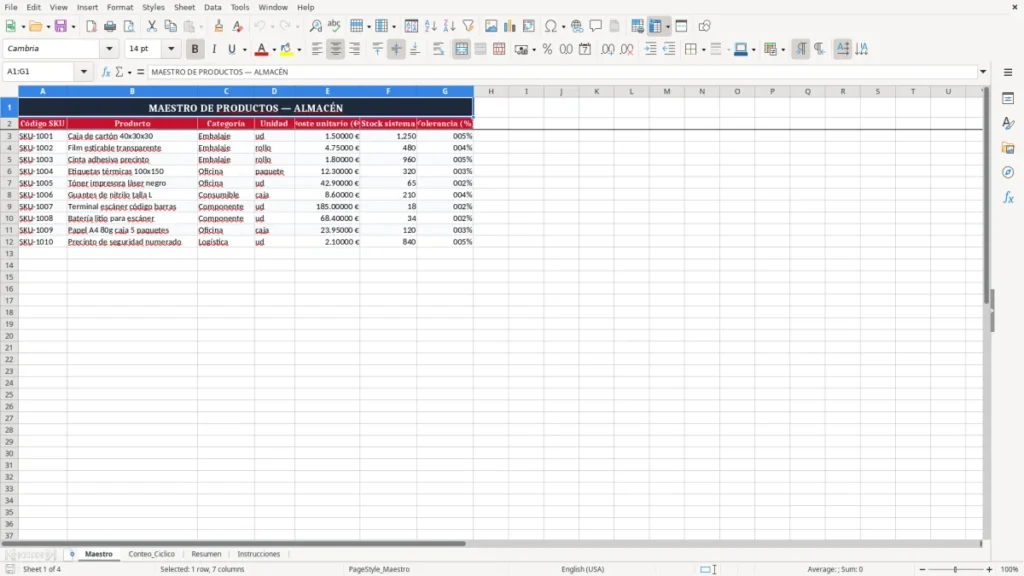Apply the yellow background color swatch
The image size is (1024, 576).
(286, 49)
